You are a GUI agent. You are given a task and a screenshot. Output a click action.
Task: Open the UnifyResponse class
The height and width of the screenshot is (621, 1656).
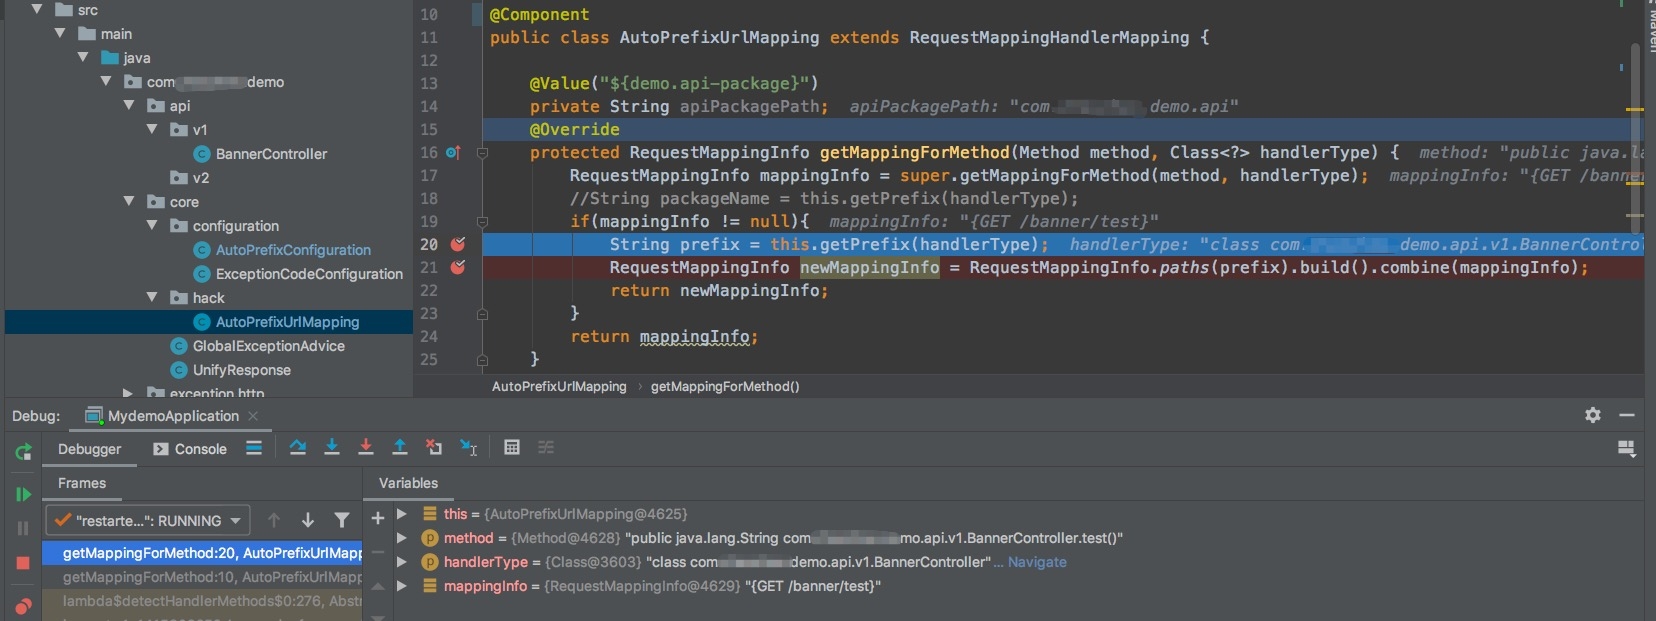[241, 370]
